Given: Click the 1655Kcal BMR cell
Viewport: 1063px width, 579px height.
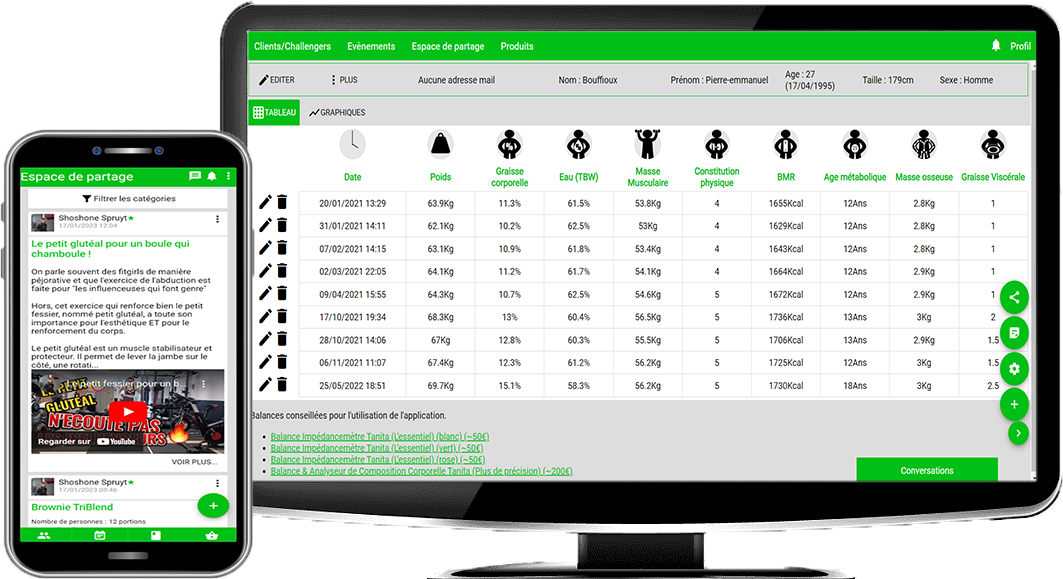Looking at the screenshot, I should 786,203.
